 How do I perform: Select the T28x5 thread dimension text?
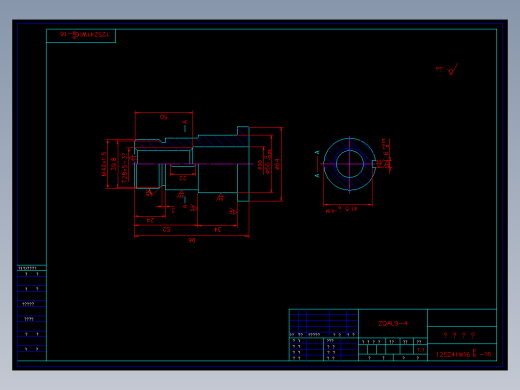(x=124, y=168)
